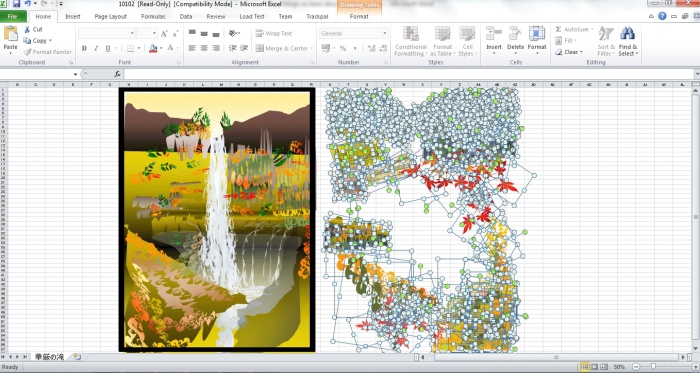
Task: Click the zoom slider in status bar
Action: pyautogui.click(x=654, y=367)
